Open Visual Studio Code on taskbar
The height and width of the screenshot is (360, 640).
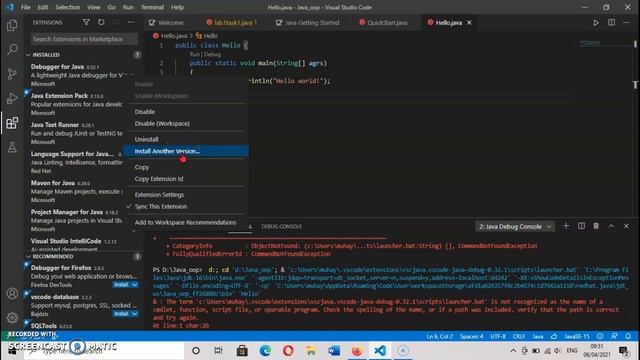pos(380,351)
